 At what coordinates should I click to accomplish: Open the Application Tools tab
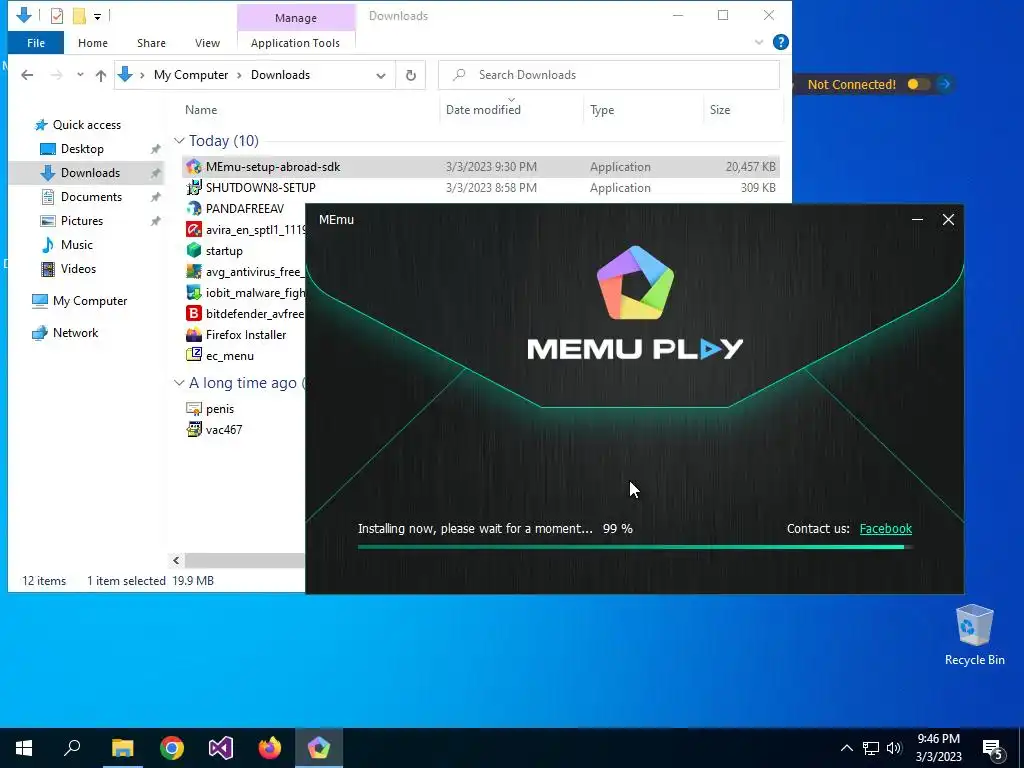click(295, 43)
